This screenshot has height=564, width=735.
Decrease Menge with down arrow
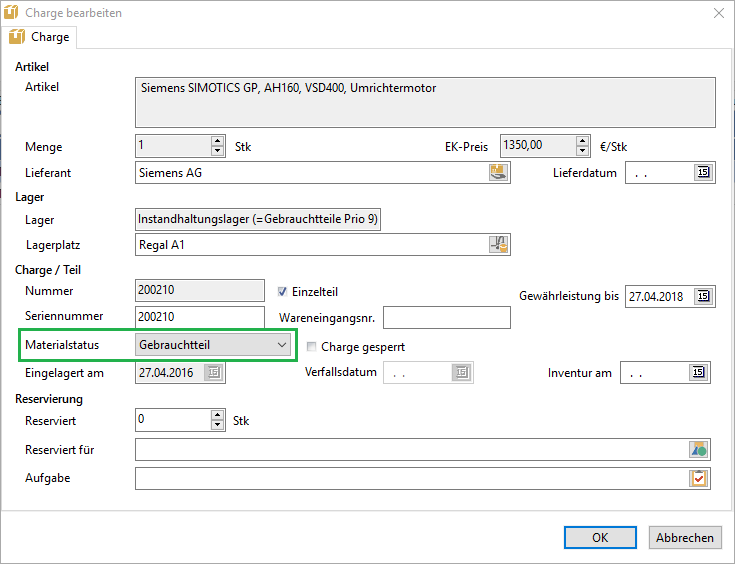coord(217,151)
